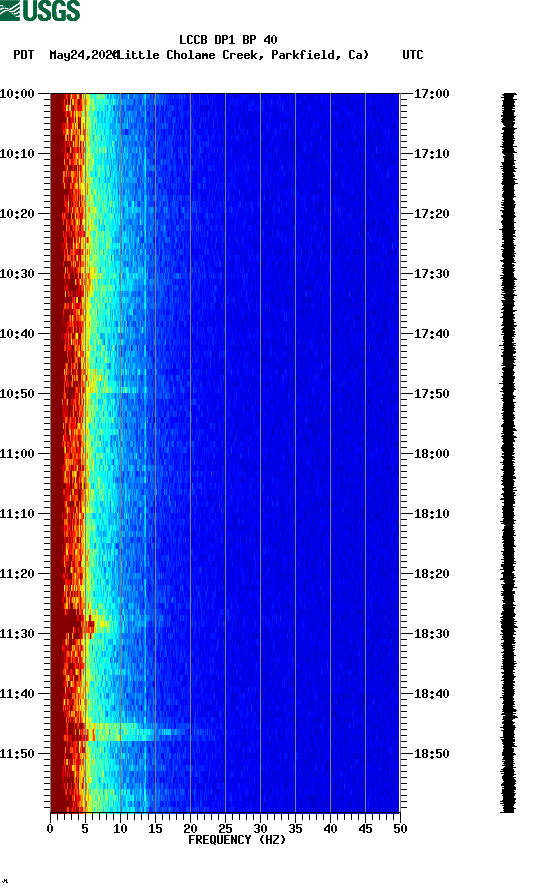Click the 15 Hz frequency tick label
Screen dimensions: 552x892
155,829
